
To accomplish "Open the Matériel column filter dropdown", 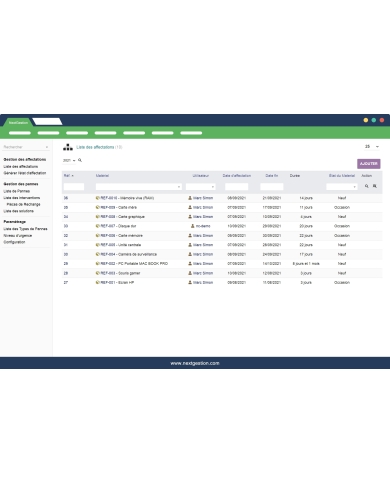I will click(x=139, y=187).
